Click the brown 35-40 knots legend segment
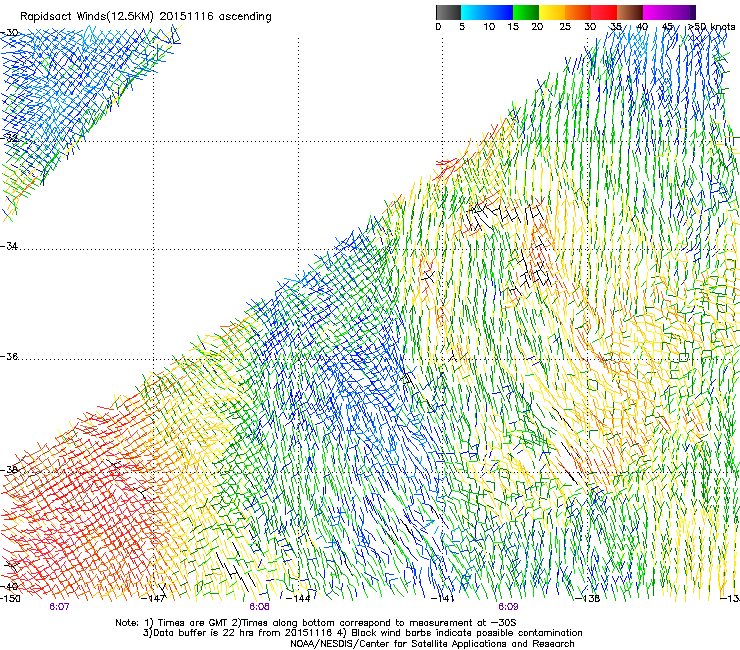The height and width of the screenshot is (650, 740). point(630,12)
